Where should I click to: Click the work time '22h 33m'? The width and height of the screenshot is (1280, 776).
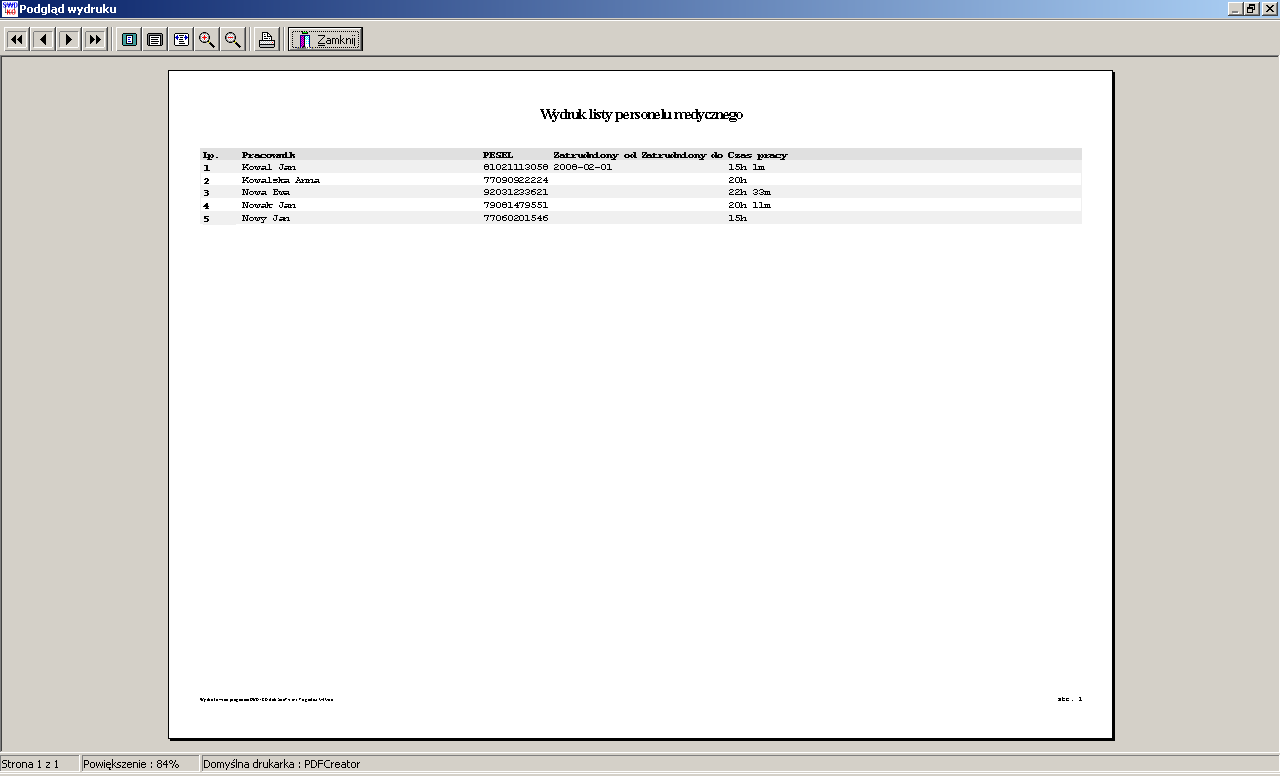pos(750,192)
